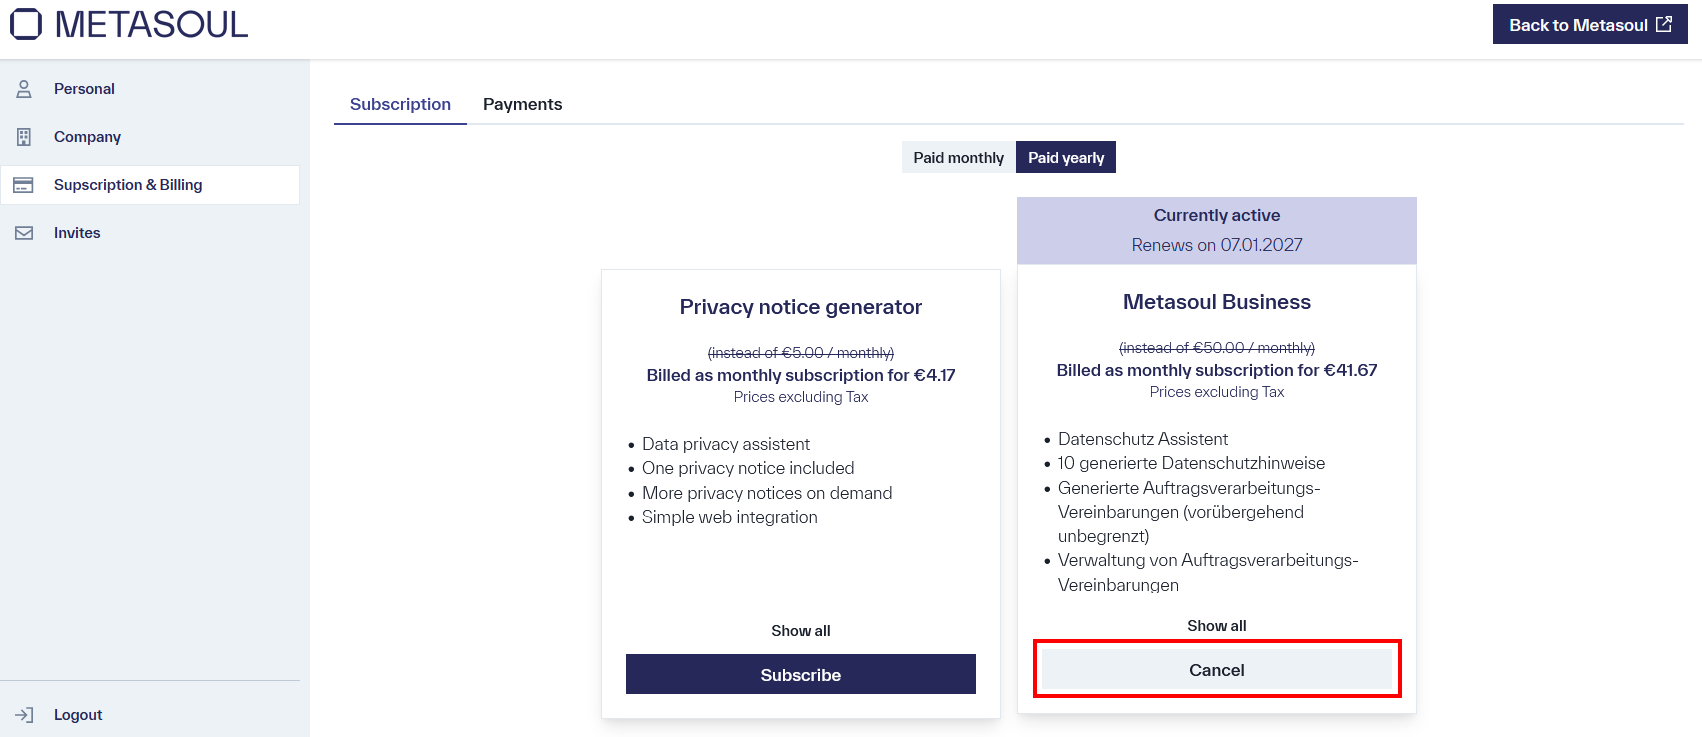Image resolution: width=1702 pixels, height=737 pixels.
Task: Open the Subscription tab
Action: coord(400,104)
